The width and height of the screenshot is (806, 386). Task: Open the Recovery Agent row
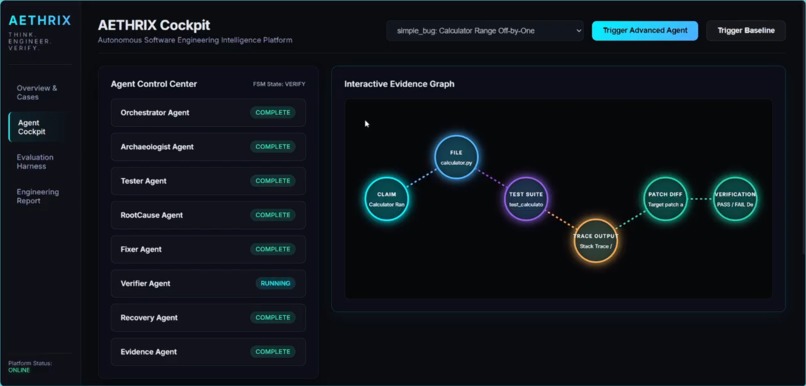[208, 318]
